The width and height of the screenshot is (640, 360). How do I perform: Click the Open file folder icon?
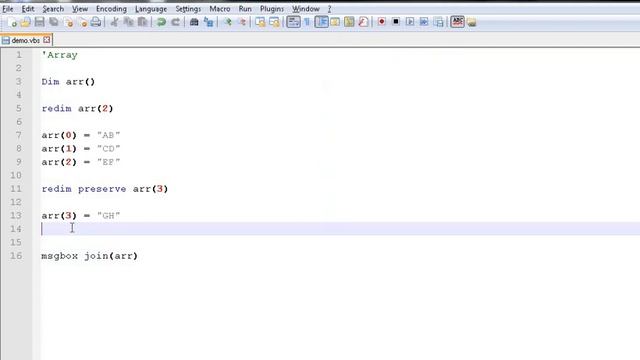25,22
